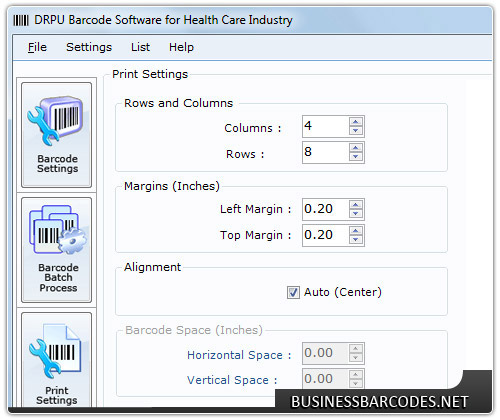
Task: Select the Barcode Batch Process icon
Action: tap(56, 250)
